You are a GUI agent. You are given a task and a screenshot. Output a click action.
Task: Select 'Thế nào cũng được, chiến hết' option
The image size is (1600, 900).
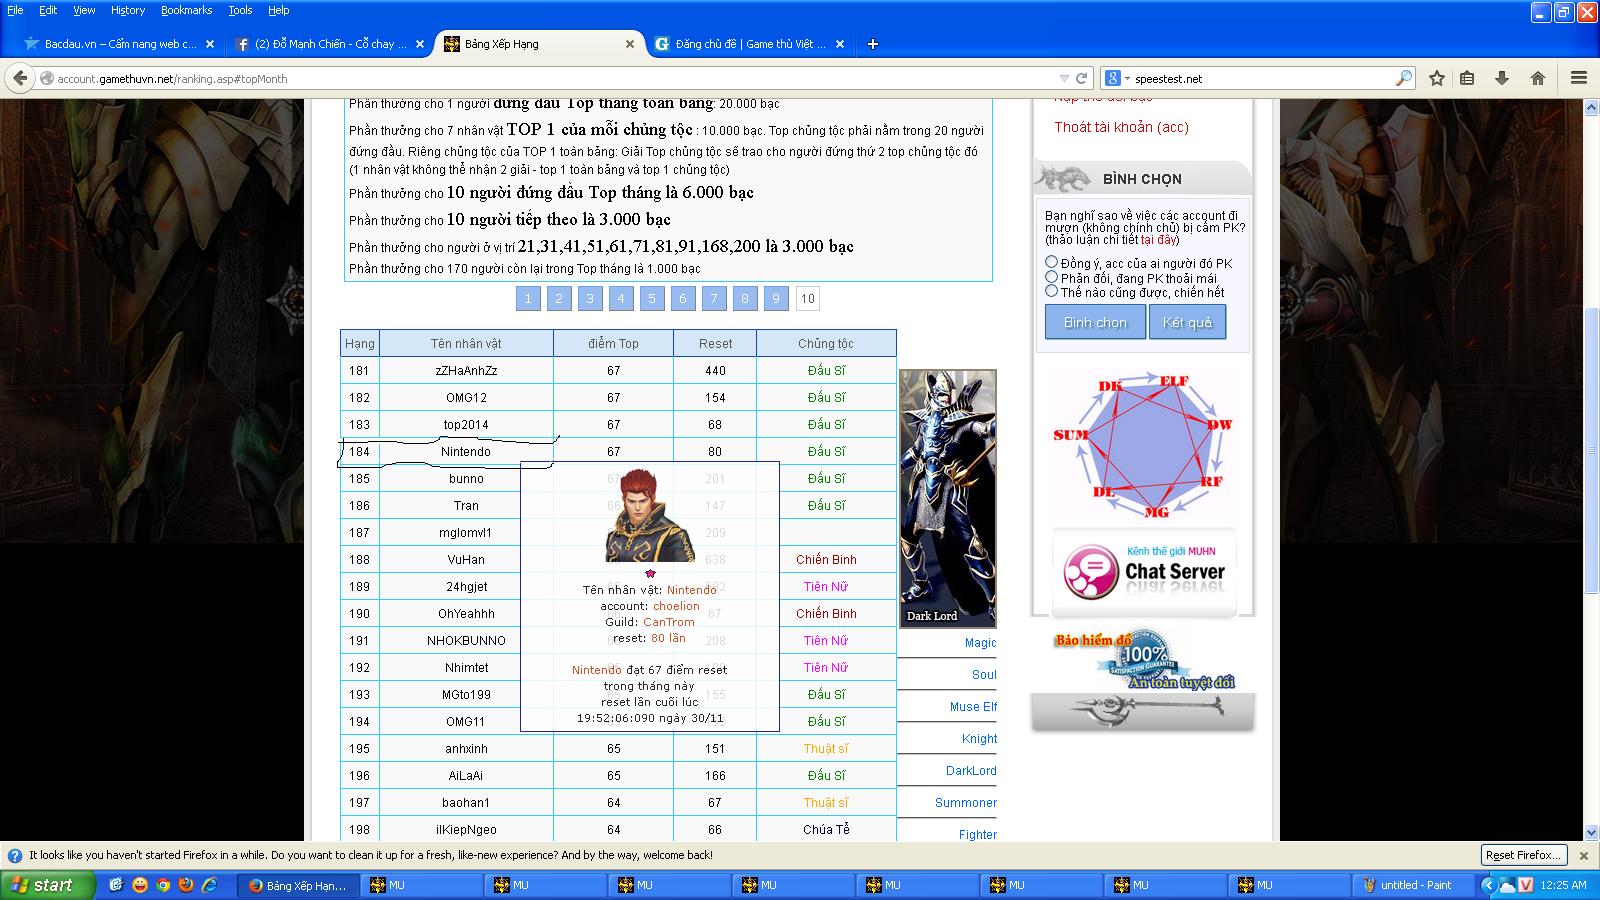[x=1051, y=291]
